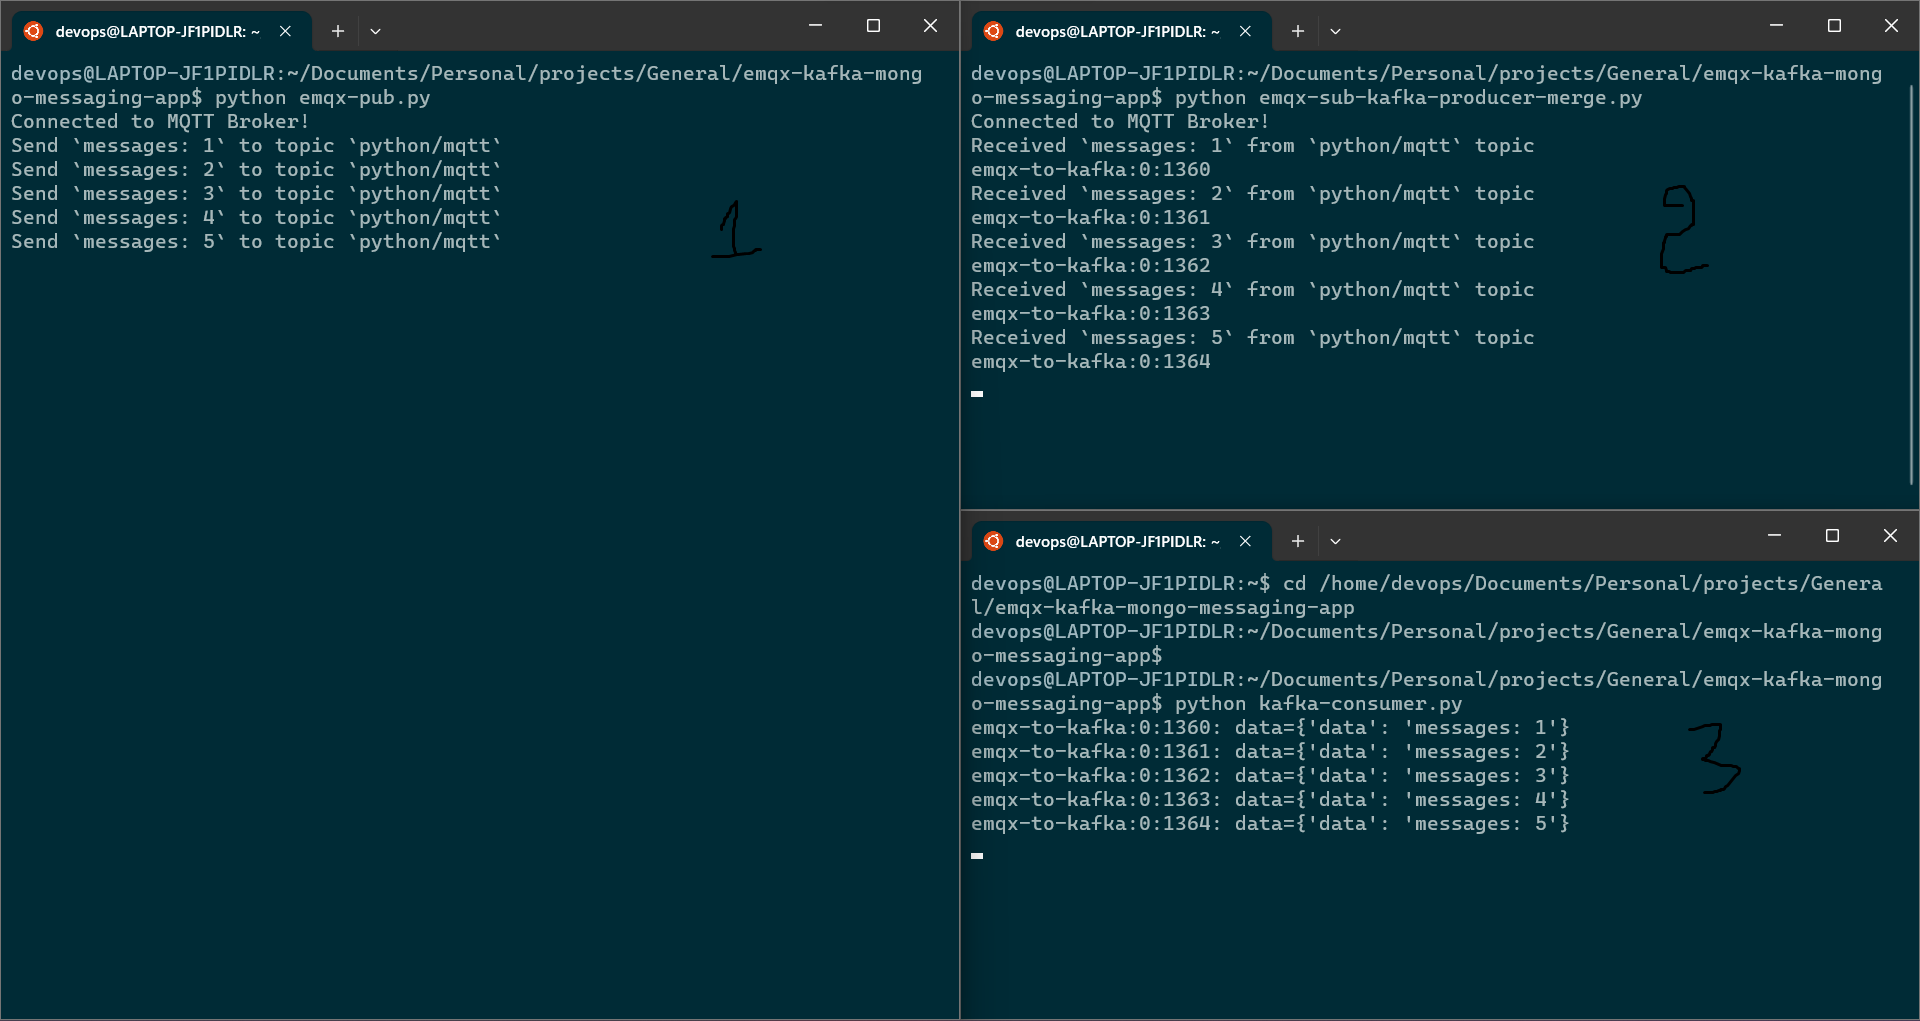The width and height of the screenshot is (1920, 1021).
Task: Maximize the left terminal window
Action: coord(873,26)
